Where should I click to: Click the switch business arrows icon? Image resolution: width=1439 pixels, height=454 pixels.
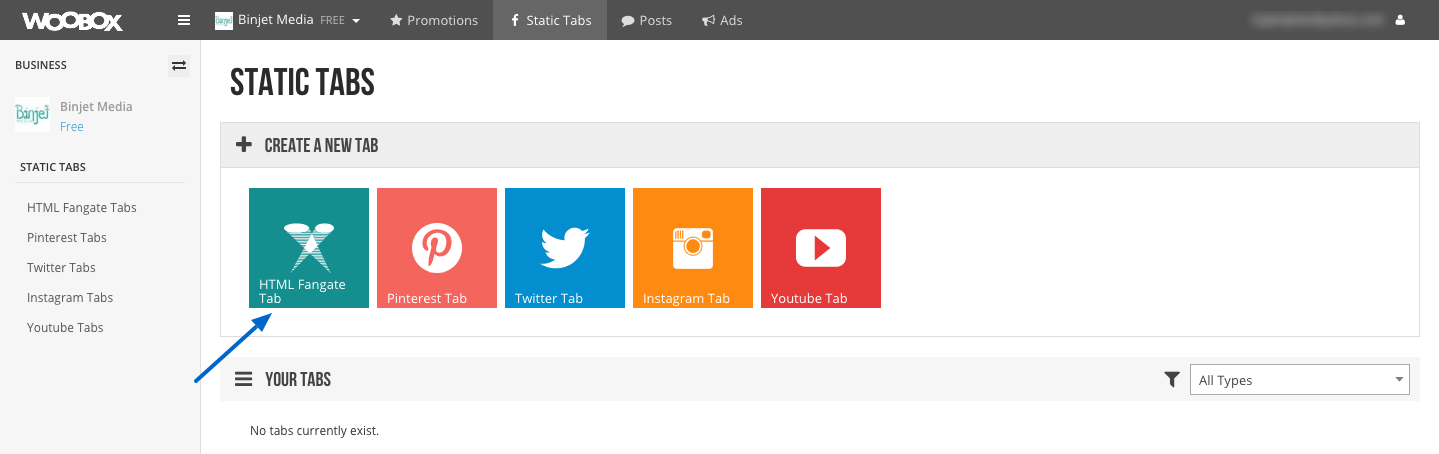pos(179,65)
